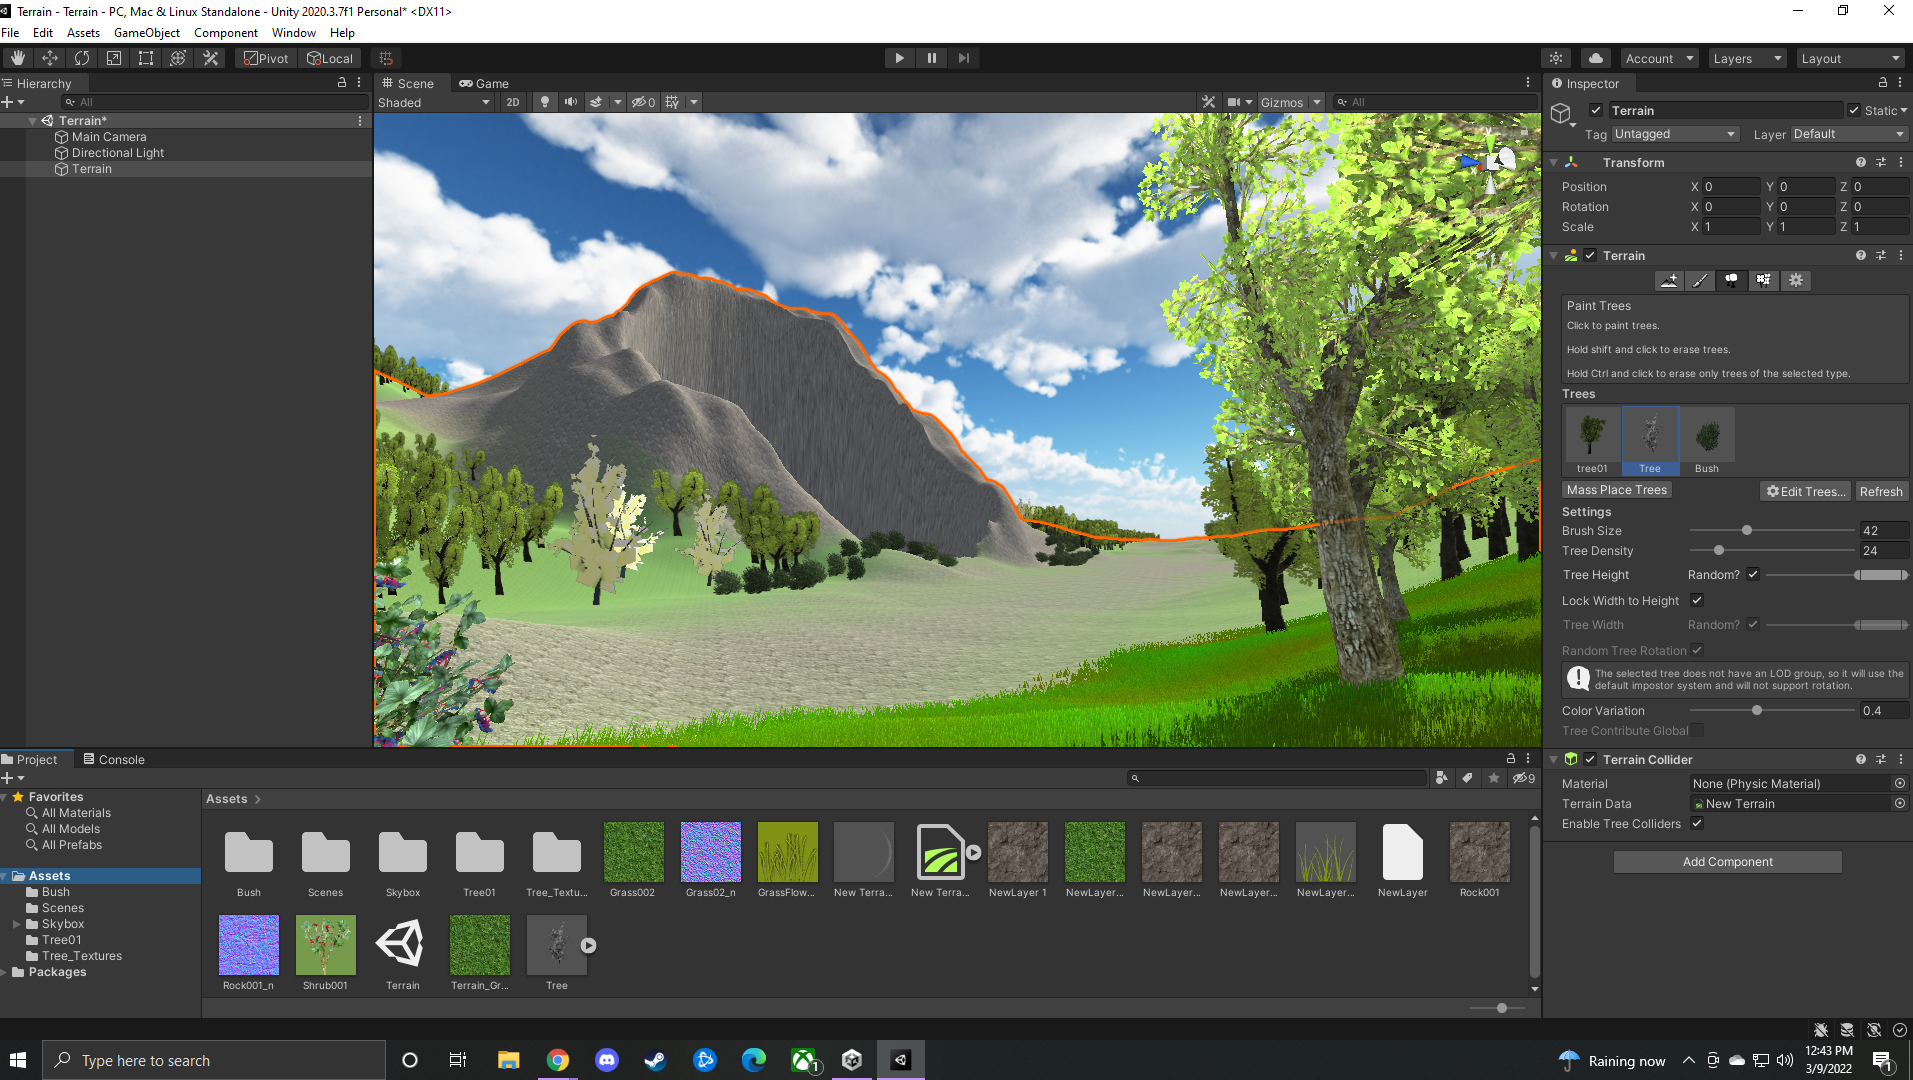Viewport: 1913px width, 1080px height.
Task: Select Directional Light in Hierarchy
Action: 118,153
